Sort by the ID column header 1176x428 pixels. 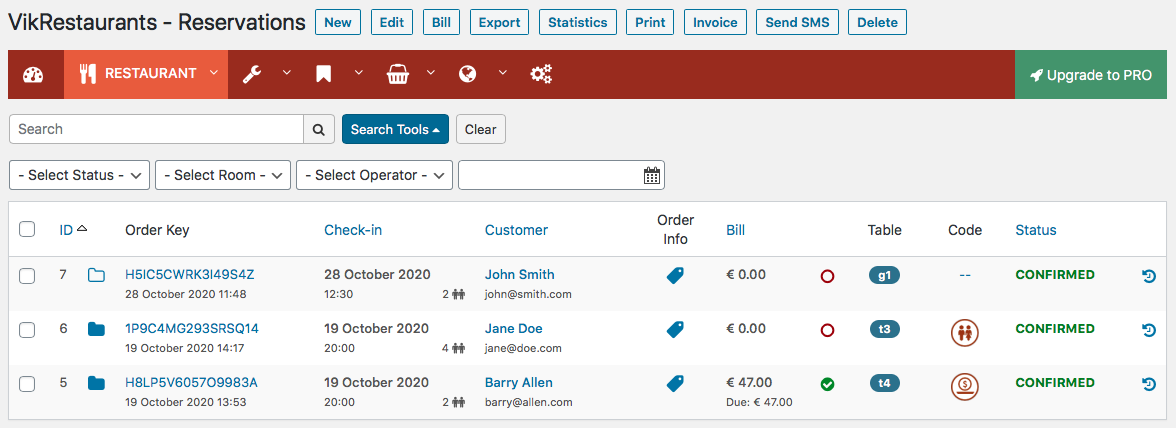[66, 230]
